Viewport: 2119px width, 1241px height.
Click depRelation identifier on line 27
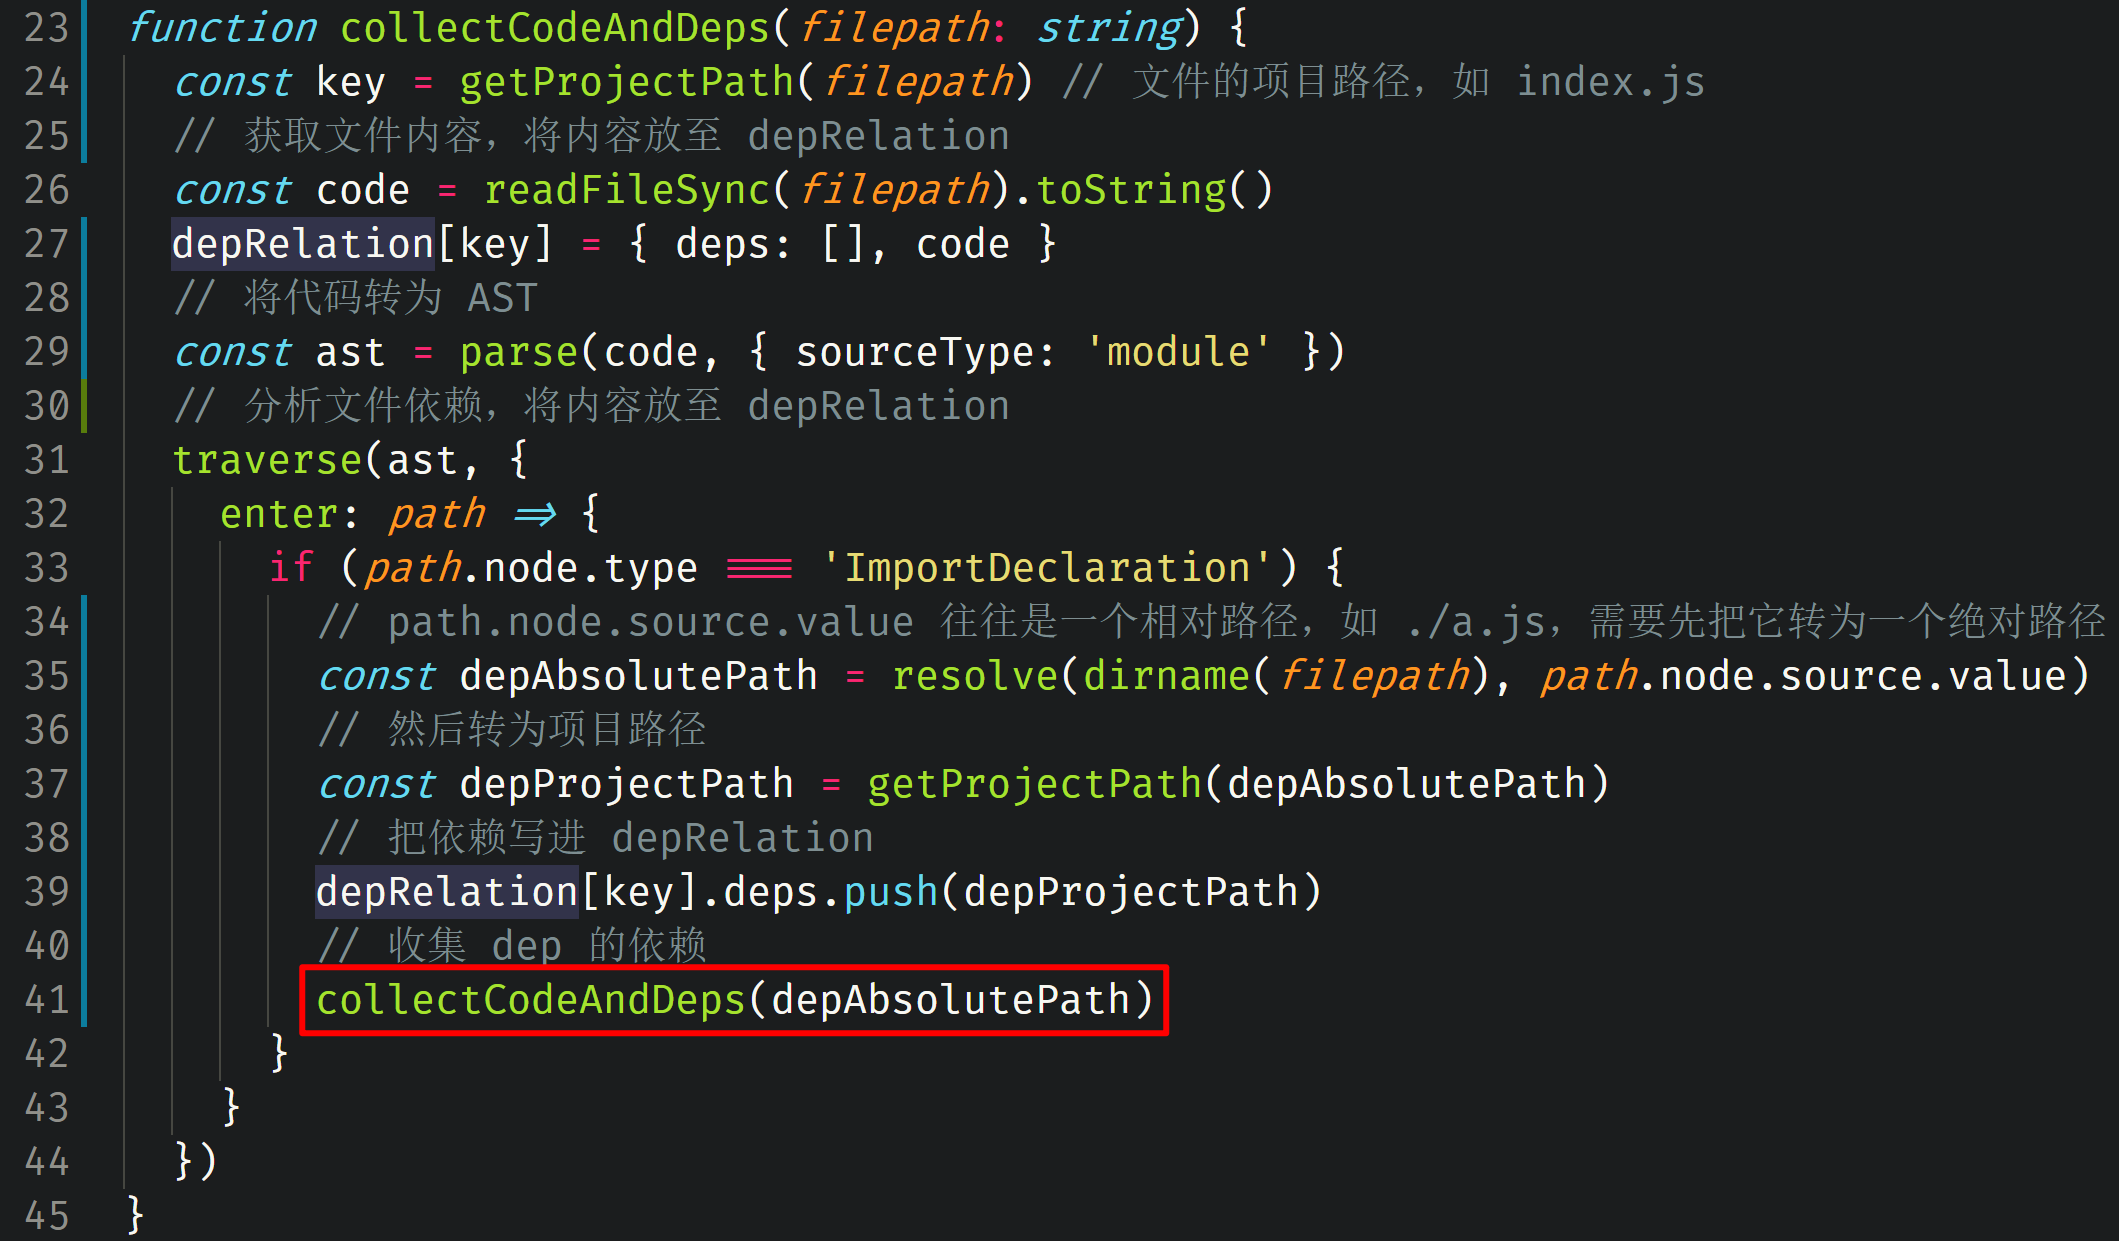tap(302, 244)
